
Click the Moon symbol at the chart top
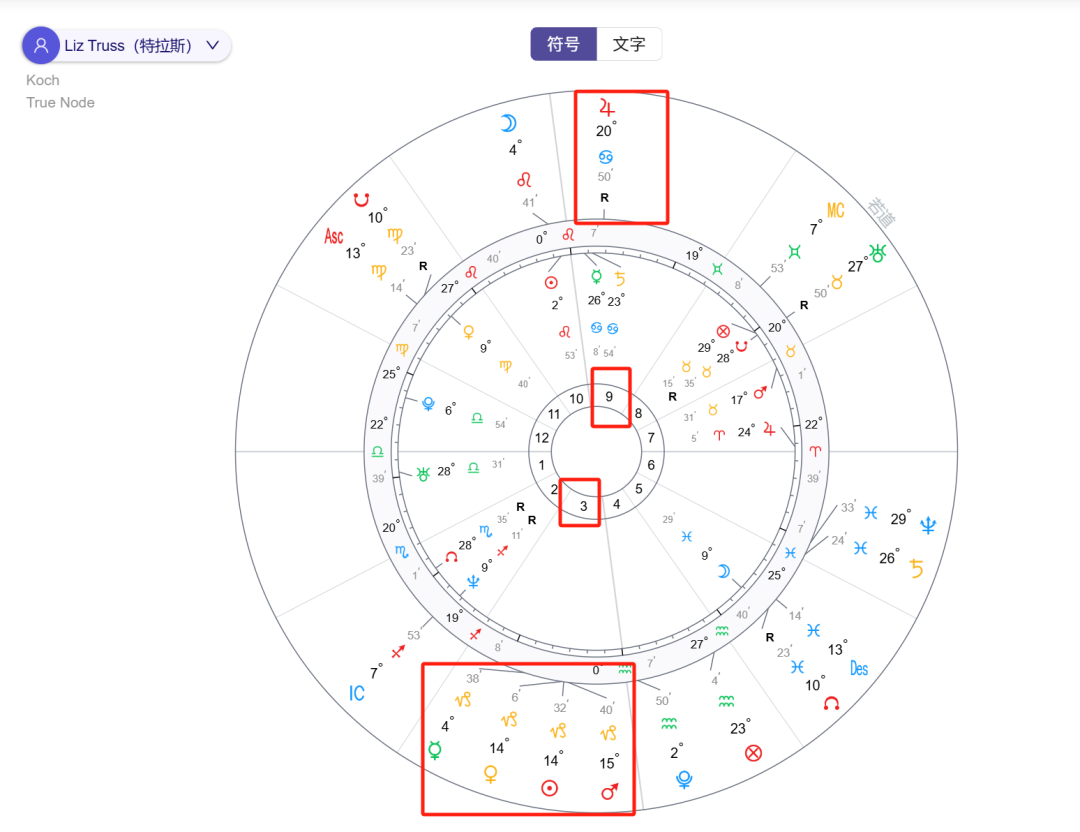tap(510, 123)
